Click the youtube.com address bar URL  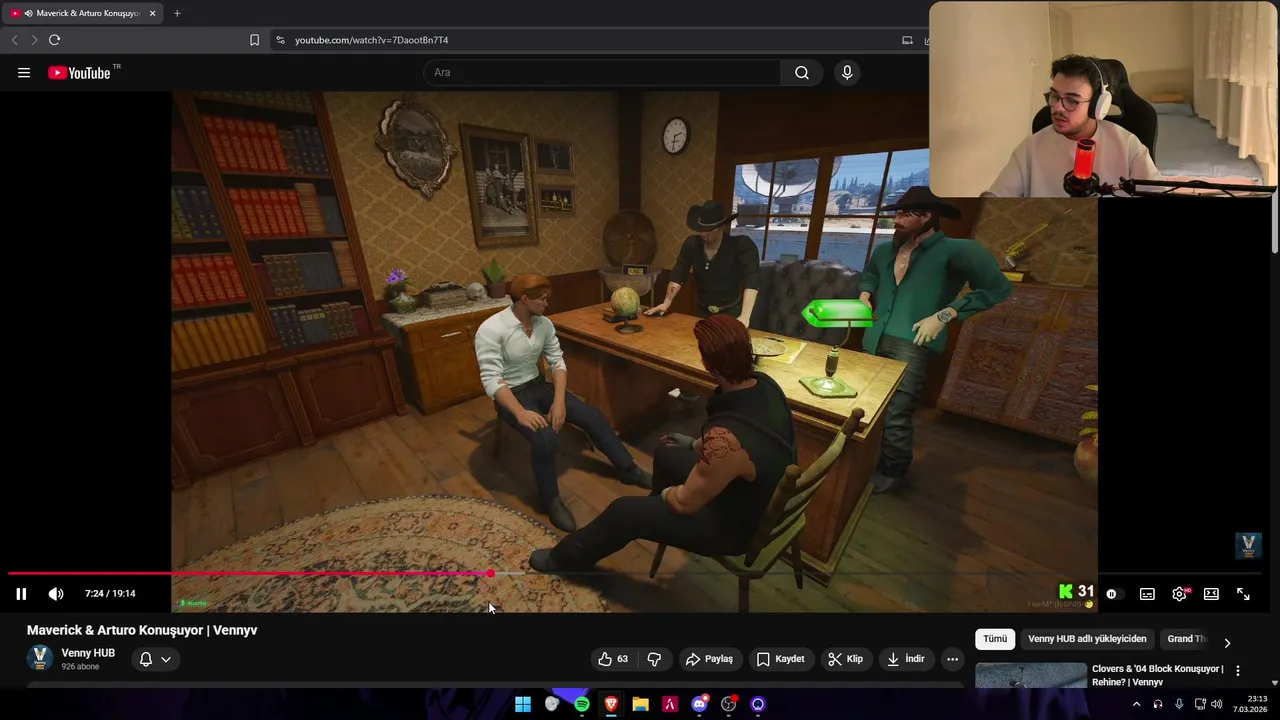tap(371, 40)
